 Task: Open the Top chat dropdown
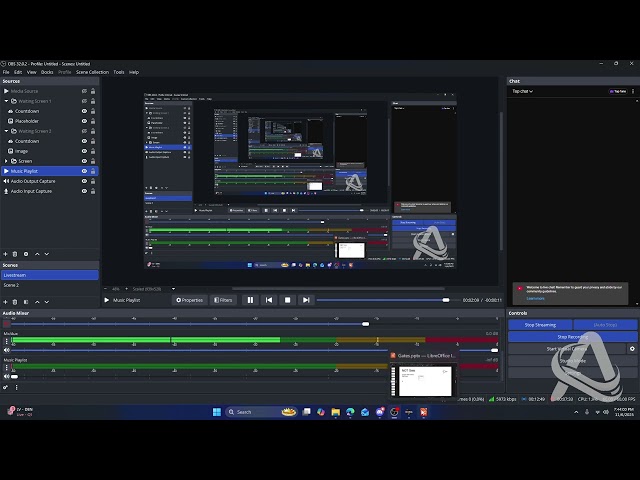point(522,91)
